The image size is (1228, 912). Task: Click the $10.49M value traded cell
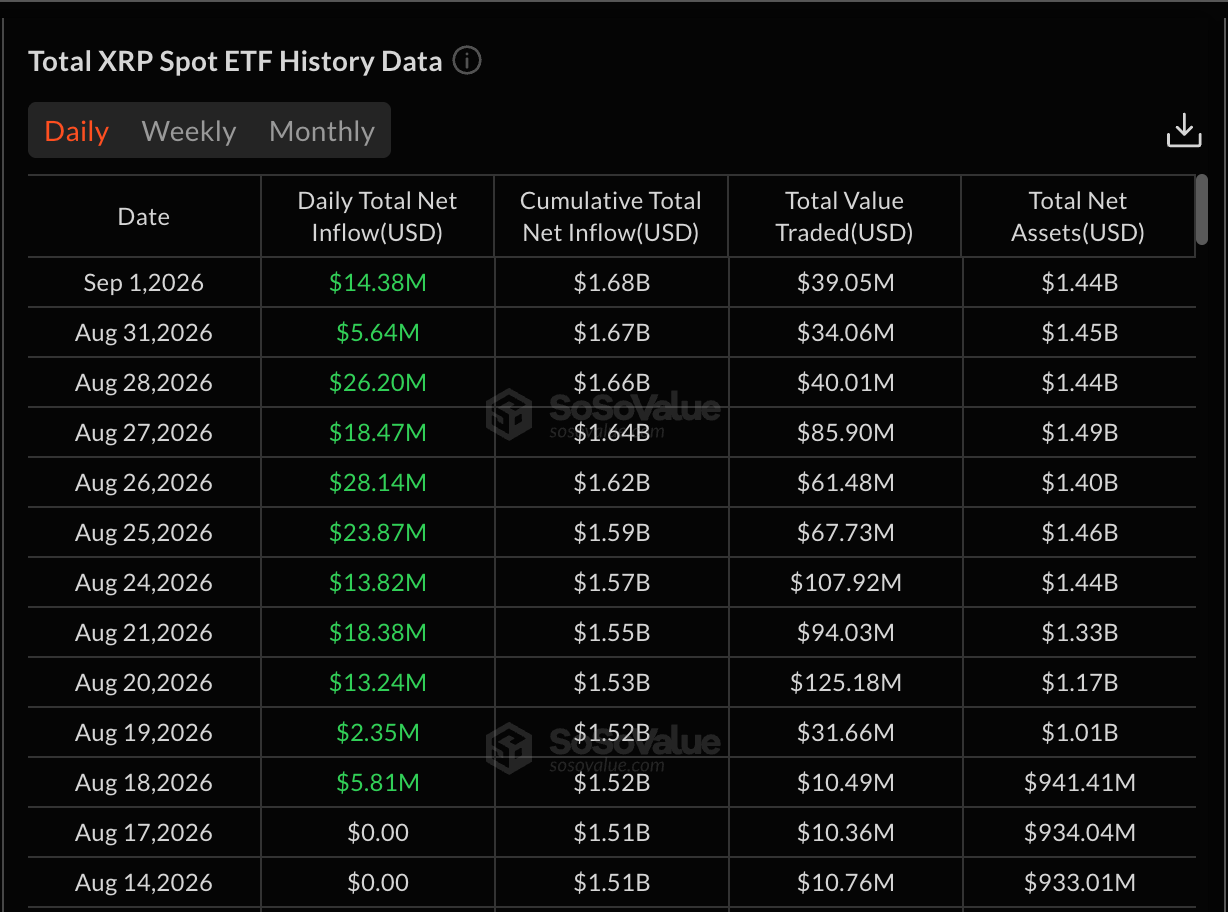[x=846, y=783]
